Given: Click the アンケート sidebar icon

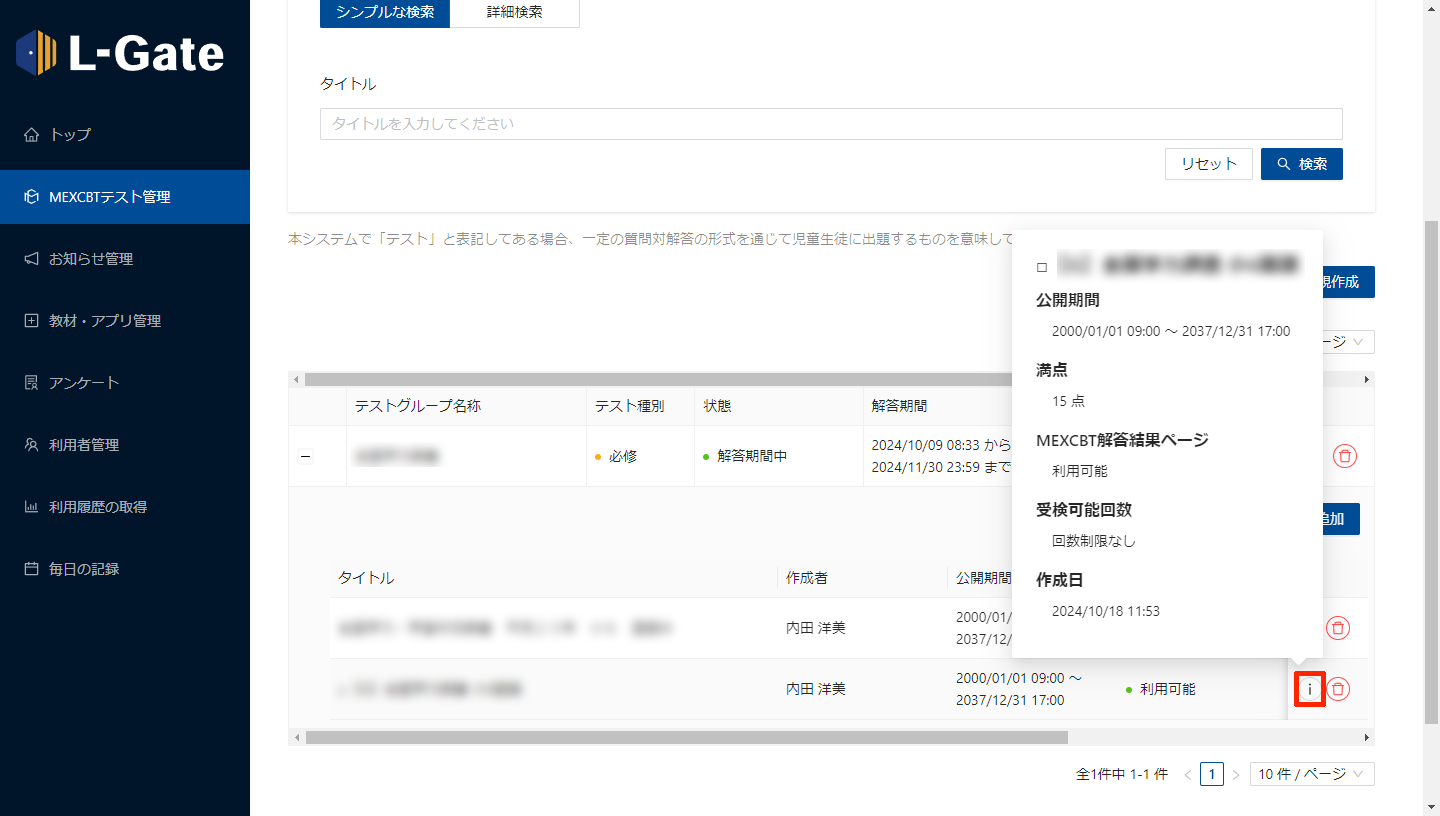Looking at the screenshot, I should coord(31,383).
